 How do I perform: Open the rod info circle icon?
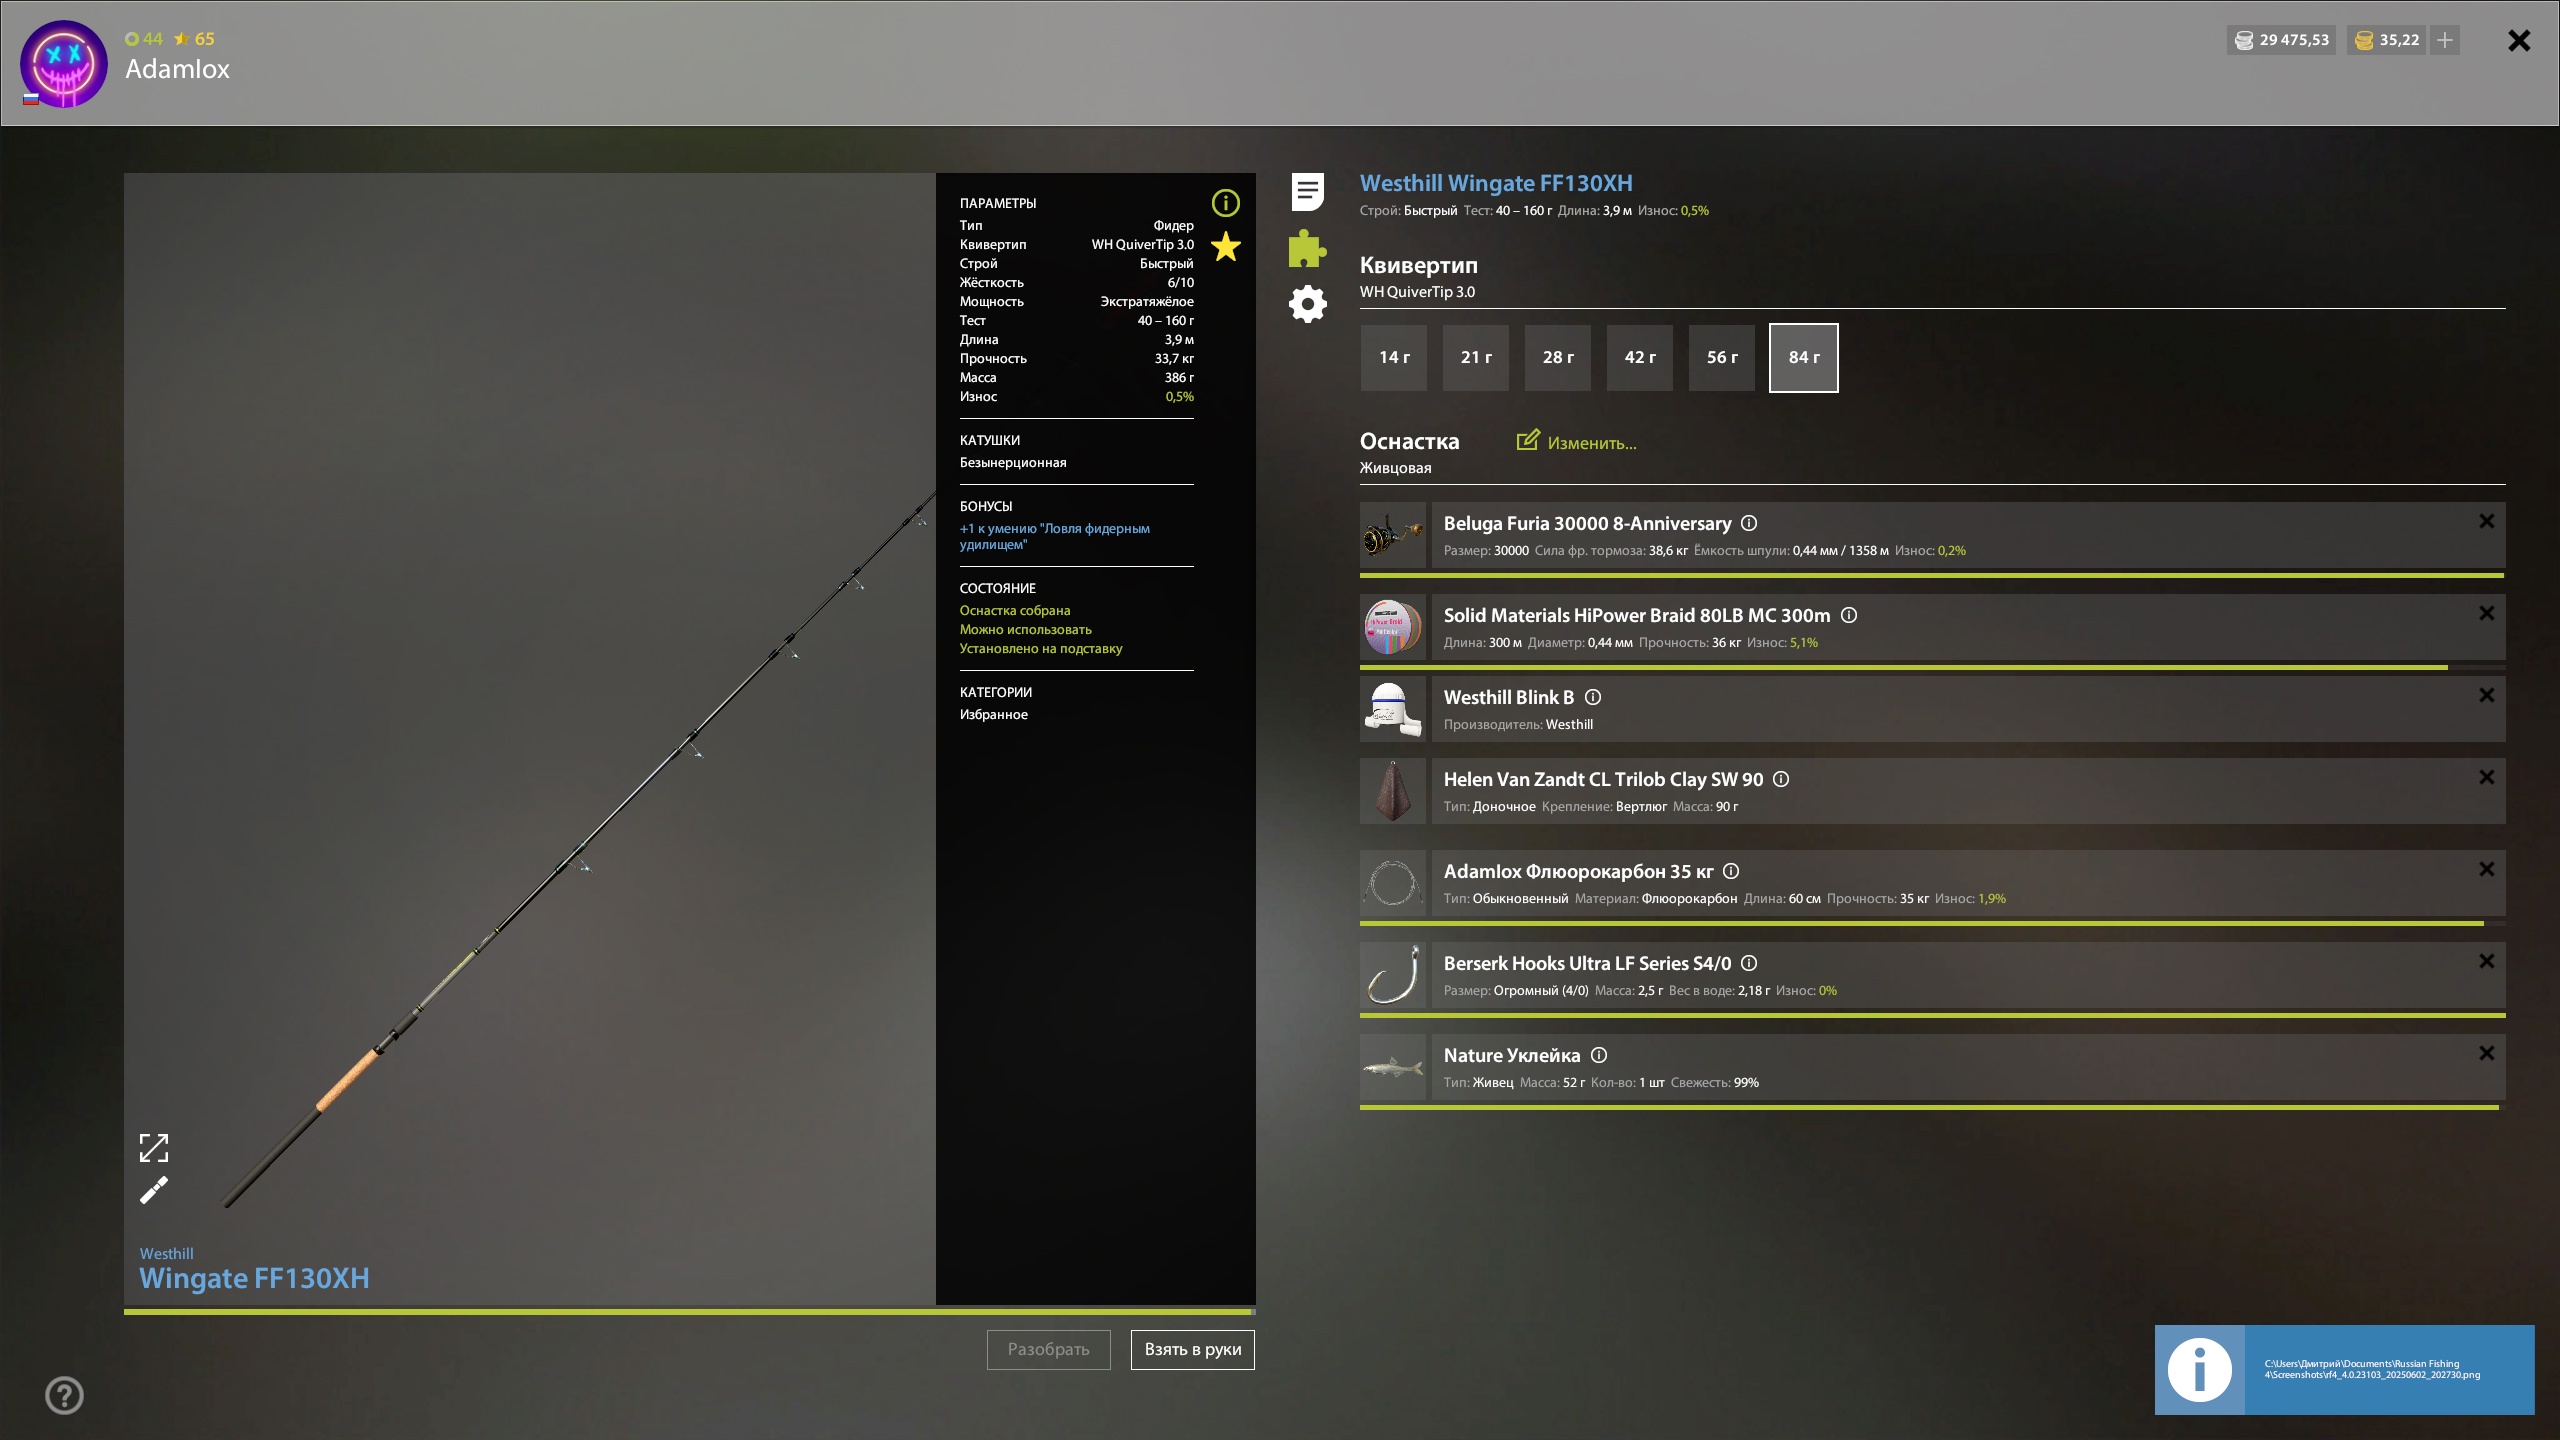pyautogui.click(x=1225, y=203)
